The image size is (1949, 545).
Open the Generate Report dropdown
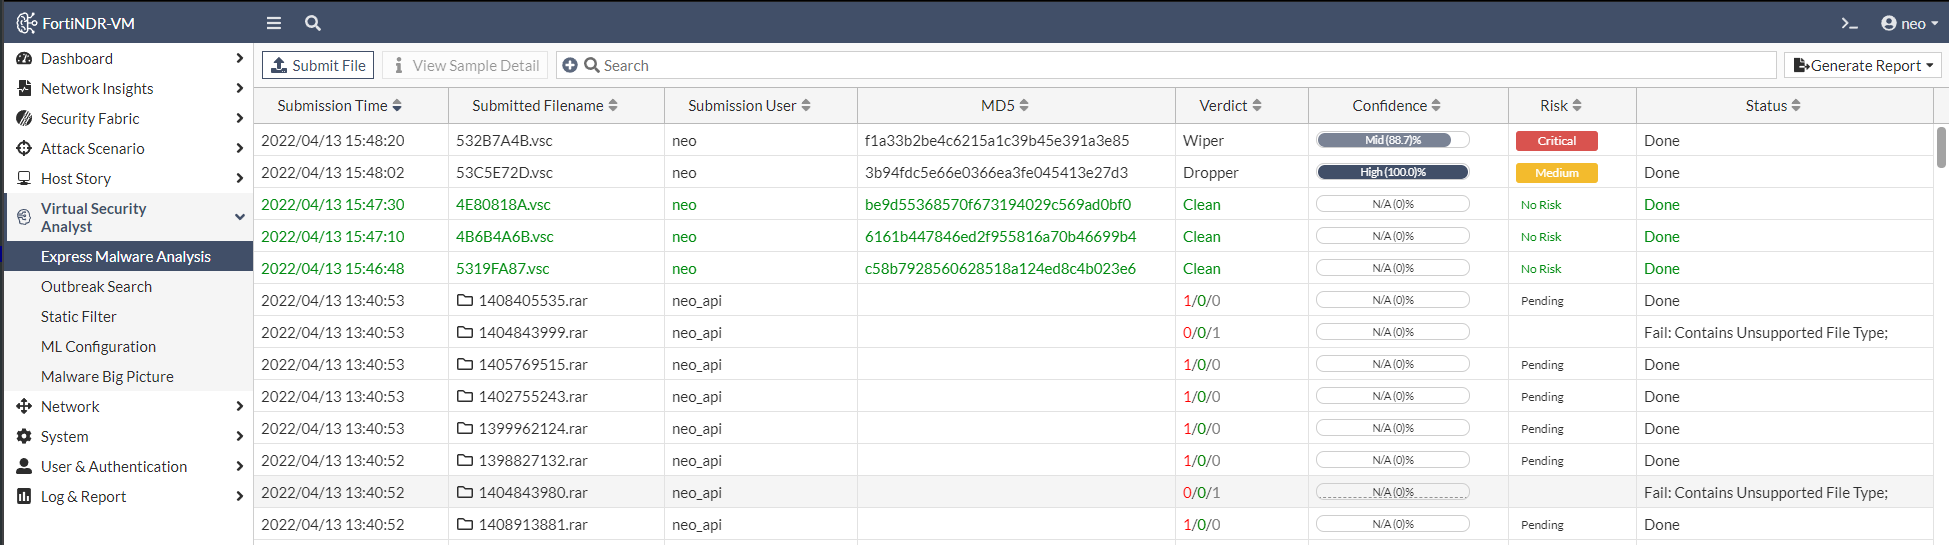point(1863,66)
